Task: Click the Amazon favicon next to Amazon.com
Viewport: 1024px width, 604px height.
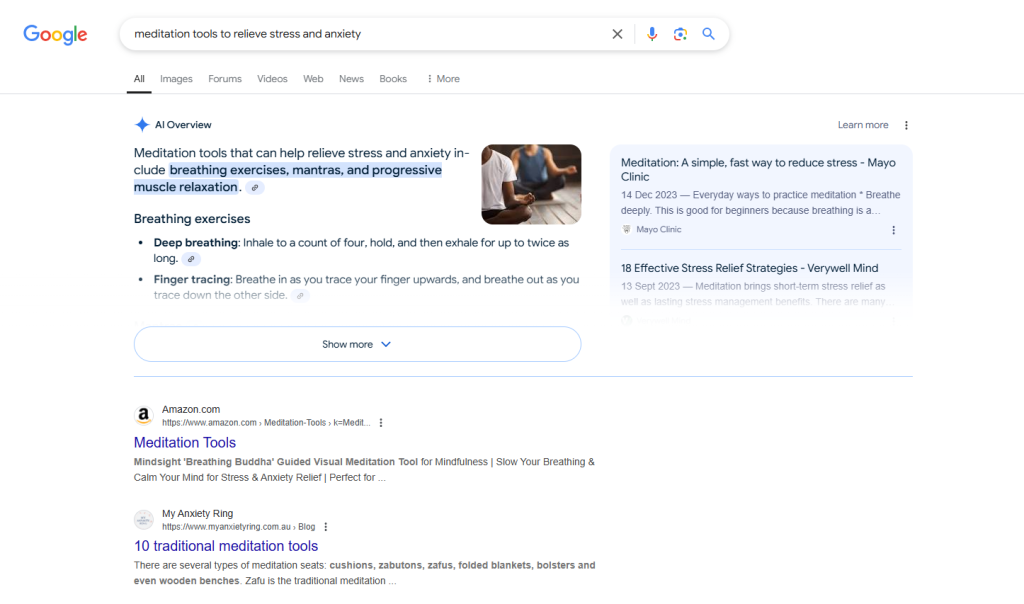Action: click(x=143, y=414)
